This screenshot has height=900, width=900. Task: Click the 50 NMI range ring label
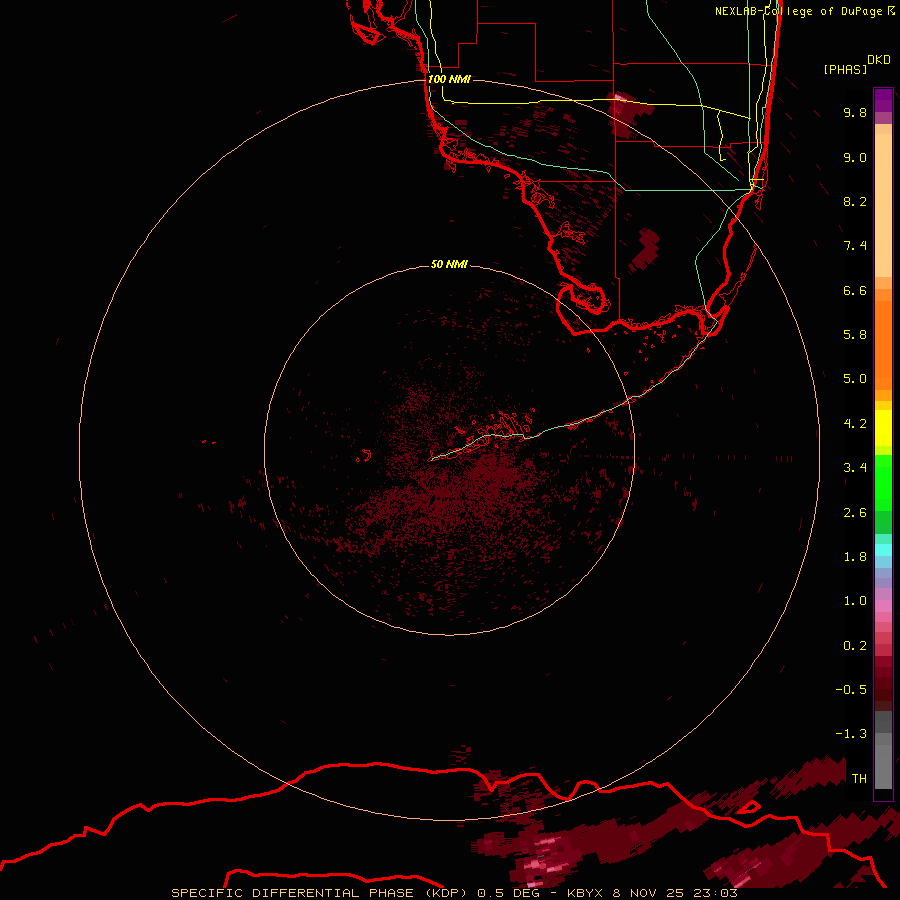click(x=449, y=264)
